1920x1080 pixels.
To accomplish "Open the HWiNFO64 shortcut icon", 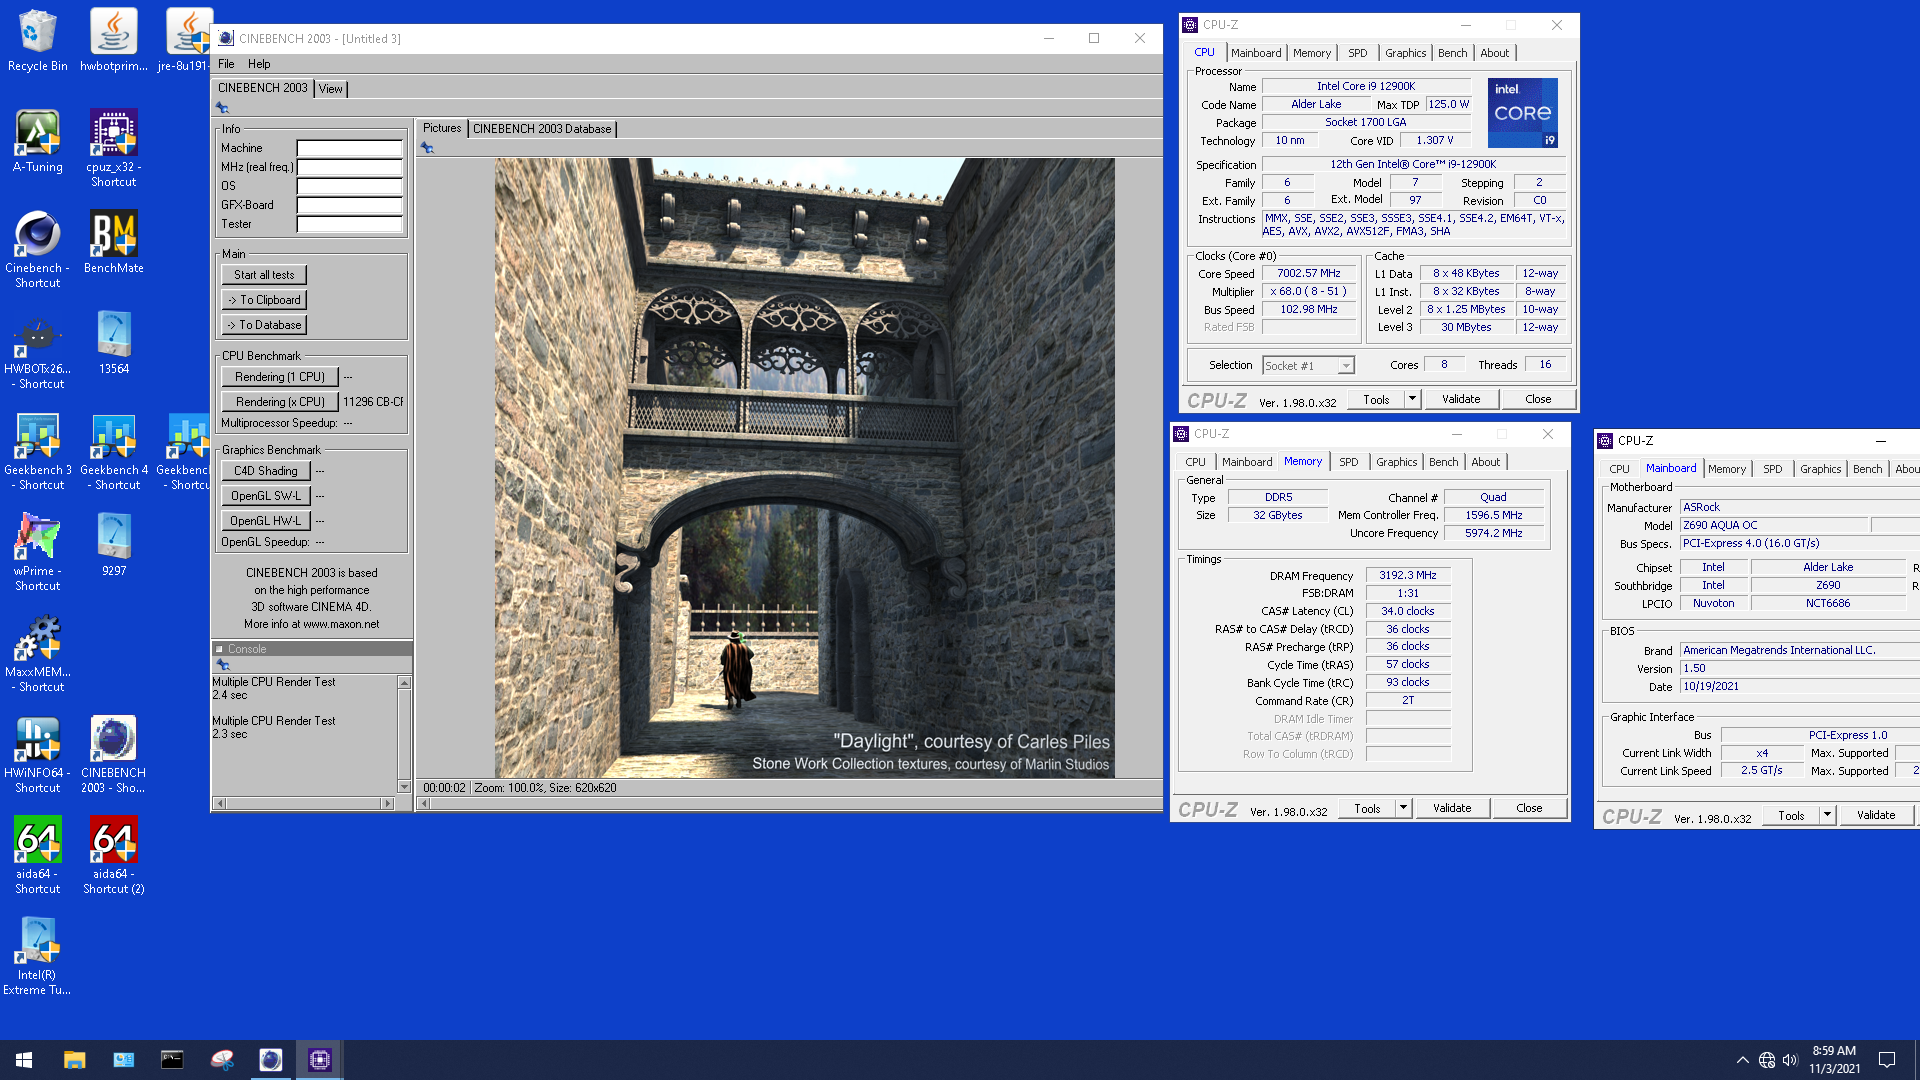I will click(38, 754).
